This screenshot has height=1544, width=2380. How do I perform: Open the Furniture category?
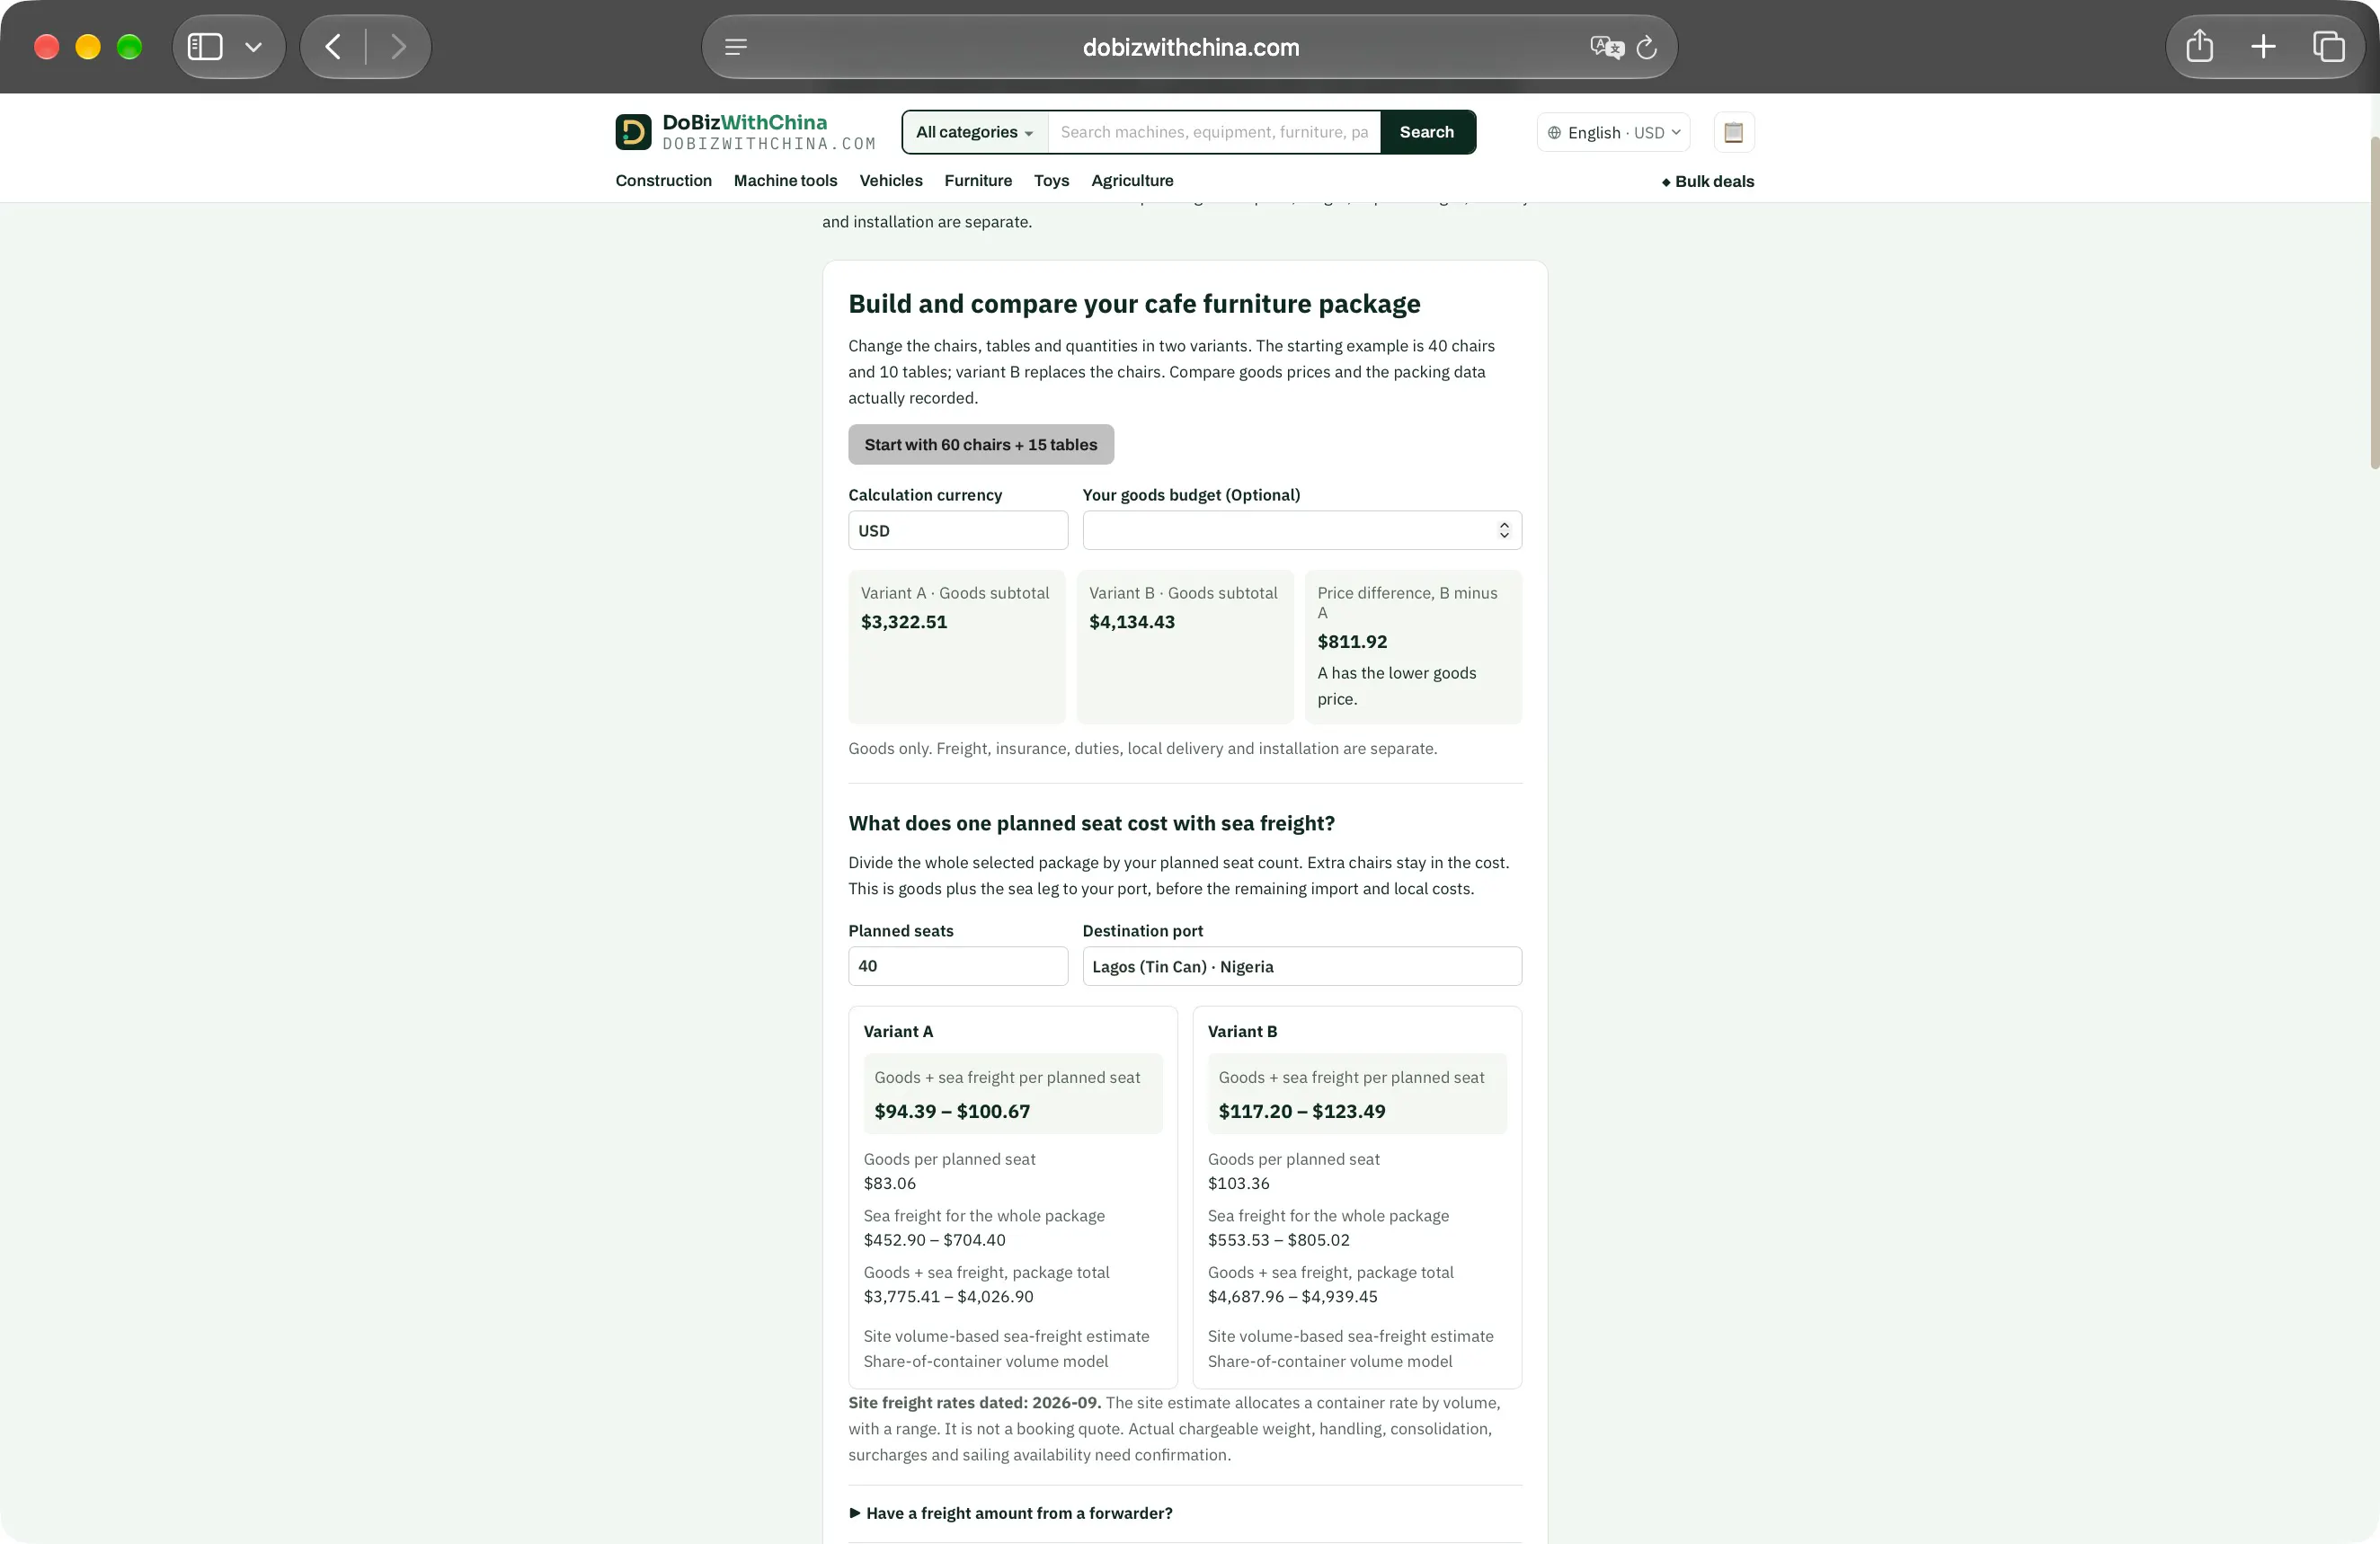point(978,180)
